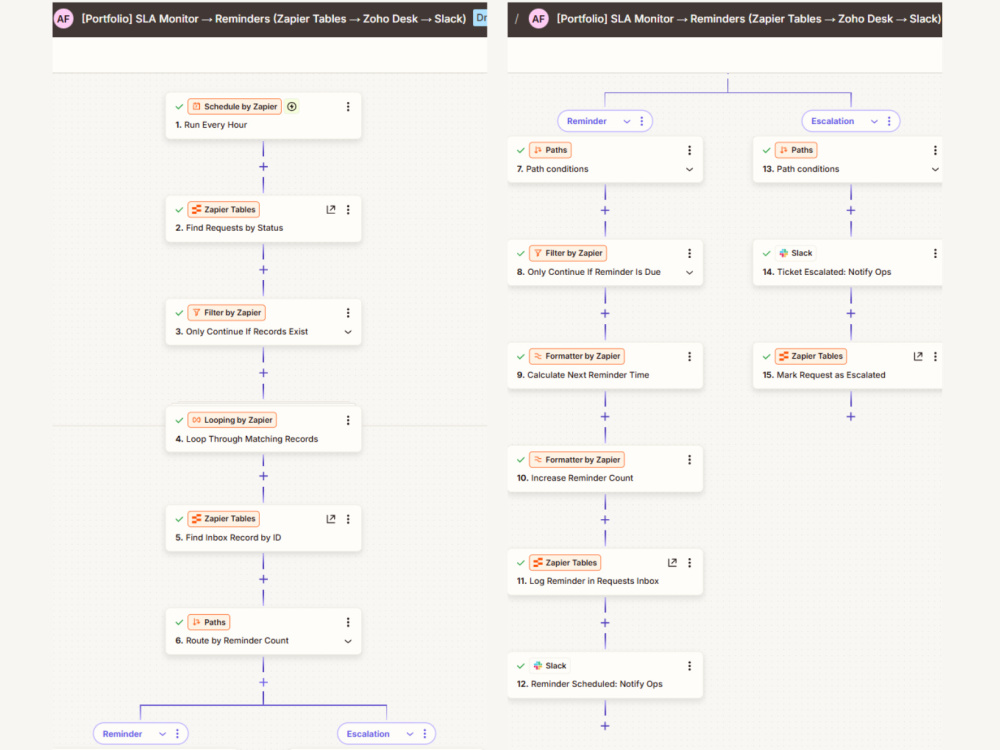Select Paths badge on step 6
This screenshot has height=750, width=1000.
[x=209, y=622]
